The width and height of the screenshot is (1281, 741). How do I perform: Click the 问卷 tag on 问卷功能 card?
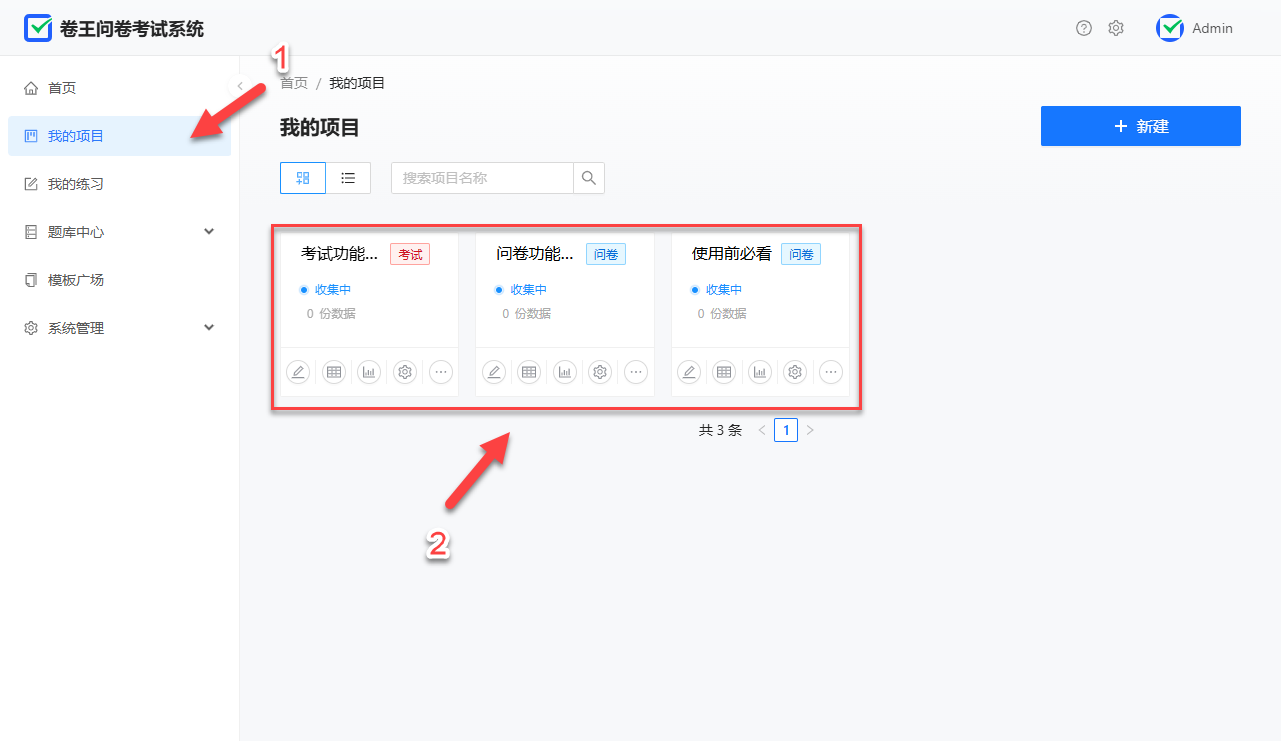pyautogui.click(x=606, y=255)
